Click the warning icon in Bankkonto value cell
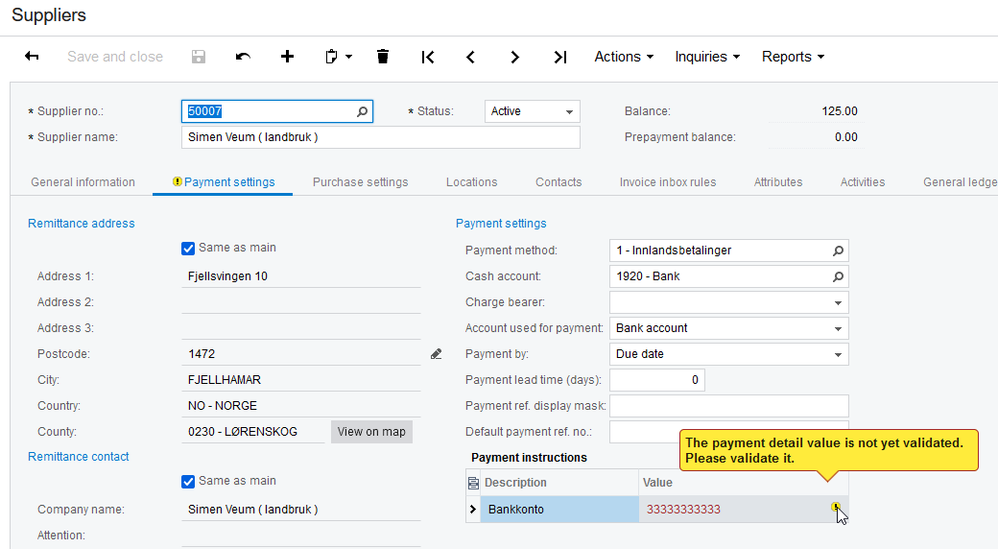 pos(836,506)
